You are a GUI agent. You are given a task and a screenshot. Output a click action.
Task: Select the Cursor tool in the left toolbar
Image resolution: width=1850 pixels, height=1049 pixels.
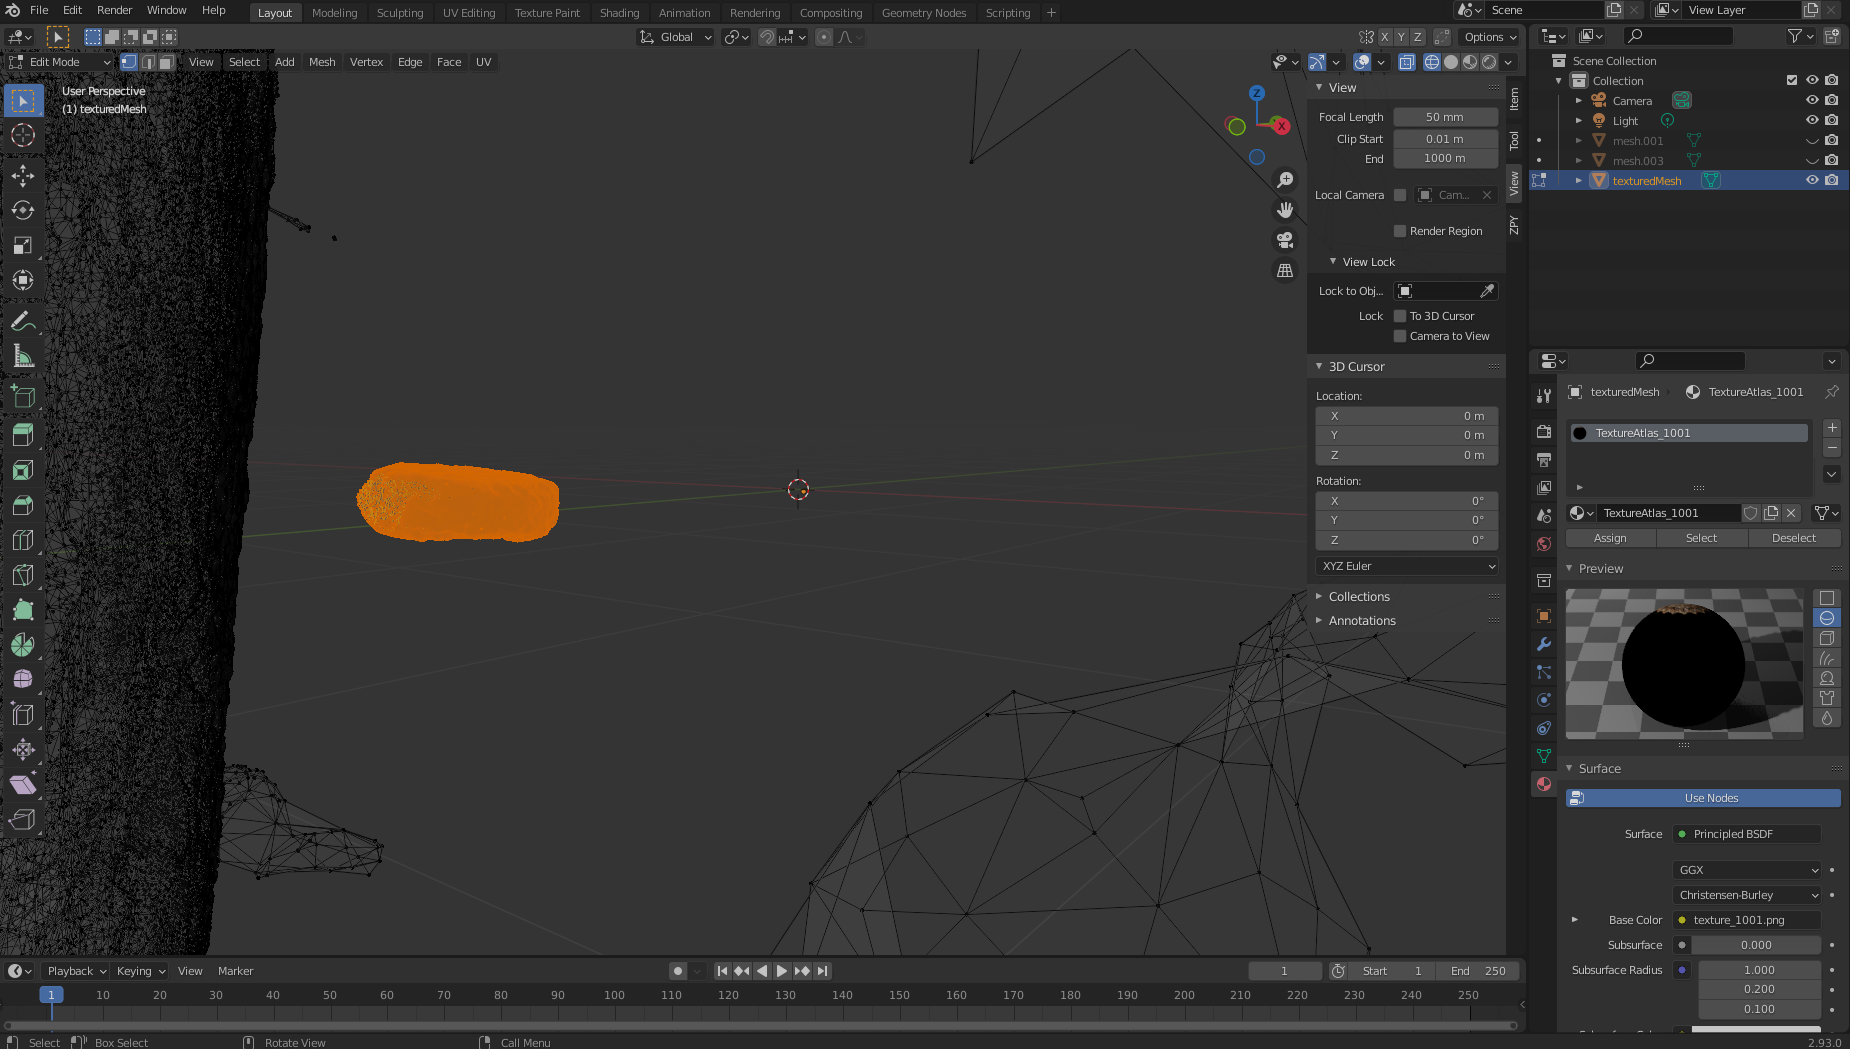pos(23,135)
